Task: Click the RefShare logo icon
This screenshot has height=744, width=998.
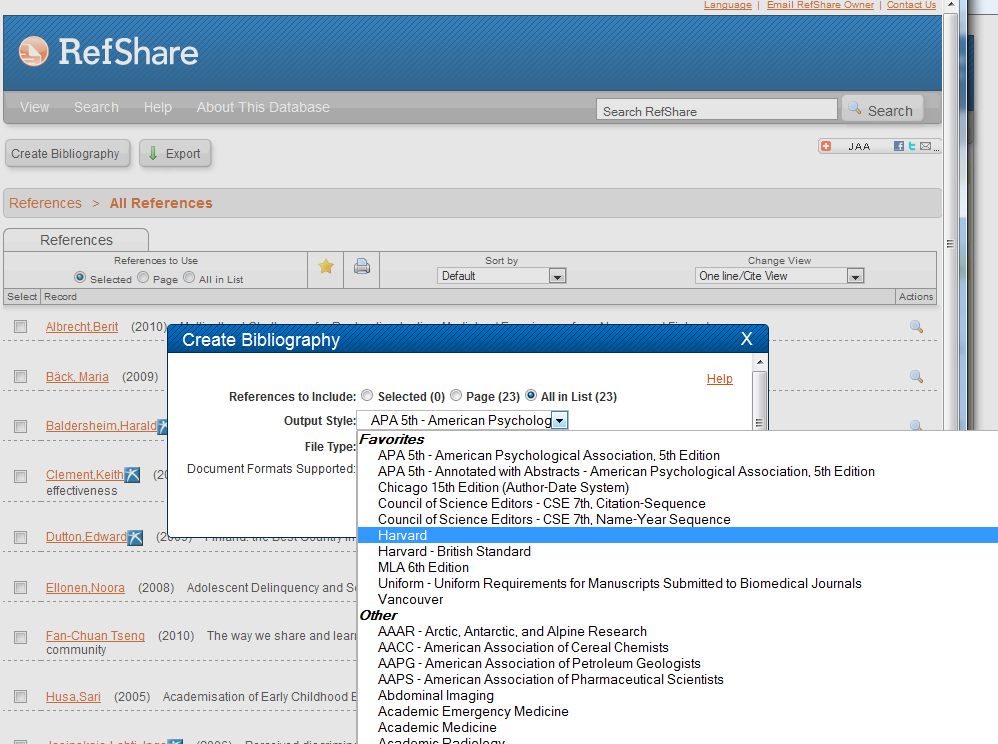Action: click(34, 52)
